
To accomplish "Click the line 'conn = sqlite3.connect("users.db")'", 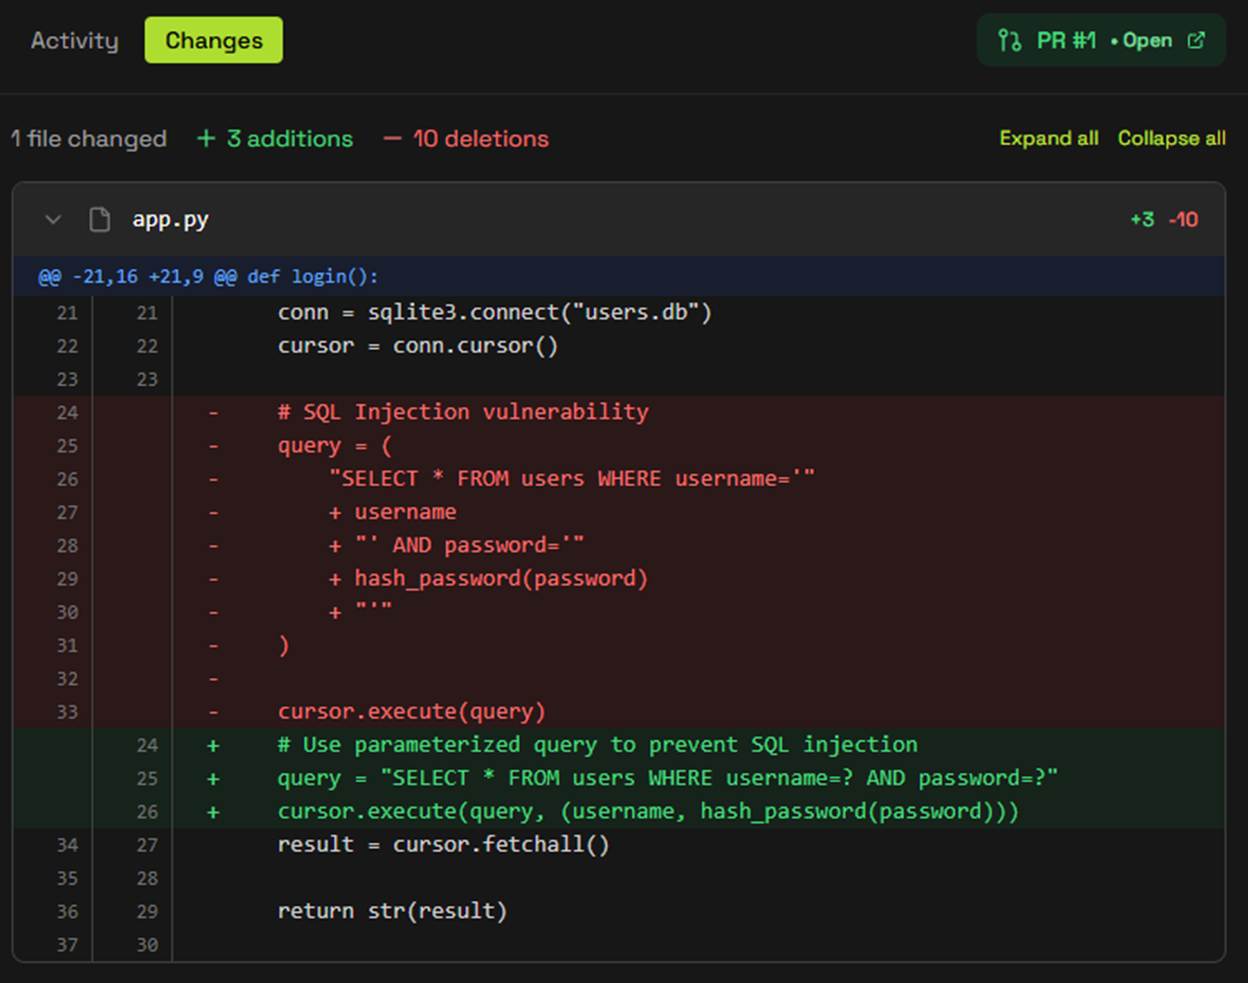I will (x=619, y=313).
